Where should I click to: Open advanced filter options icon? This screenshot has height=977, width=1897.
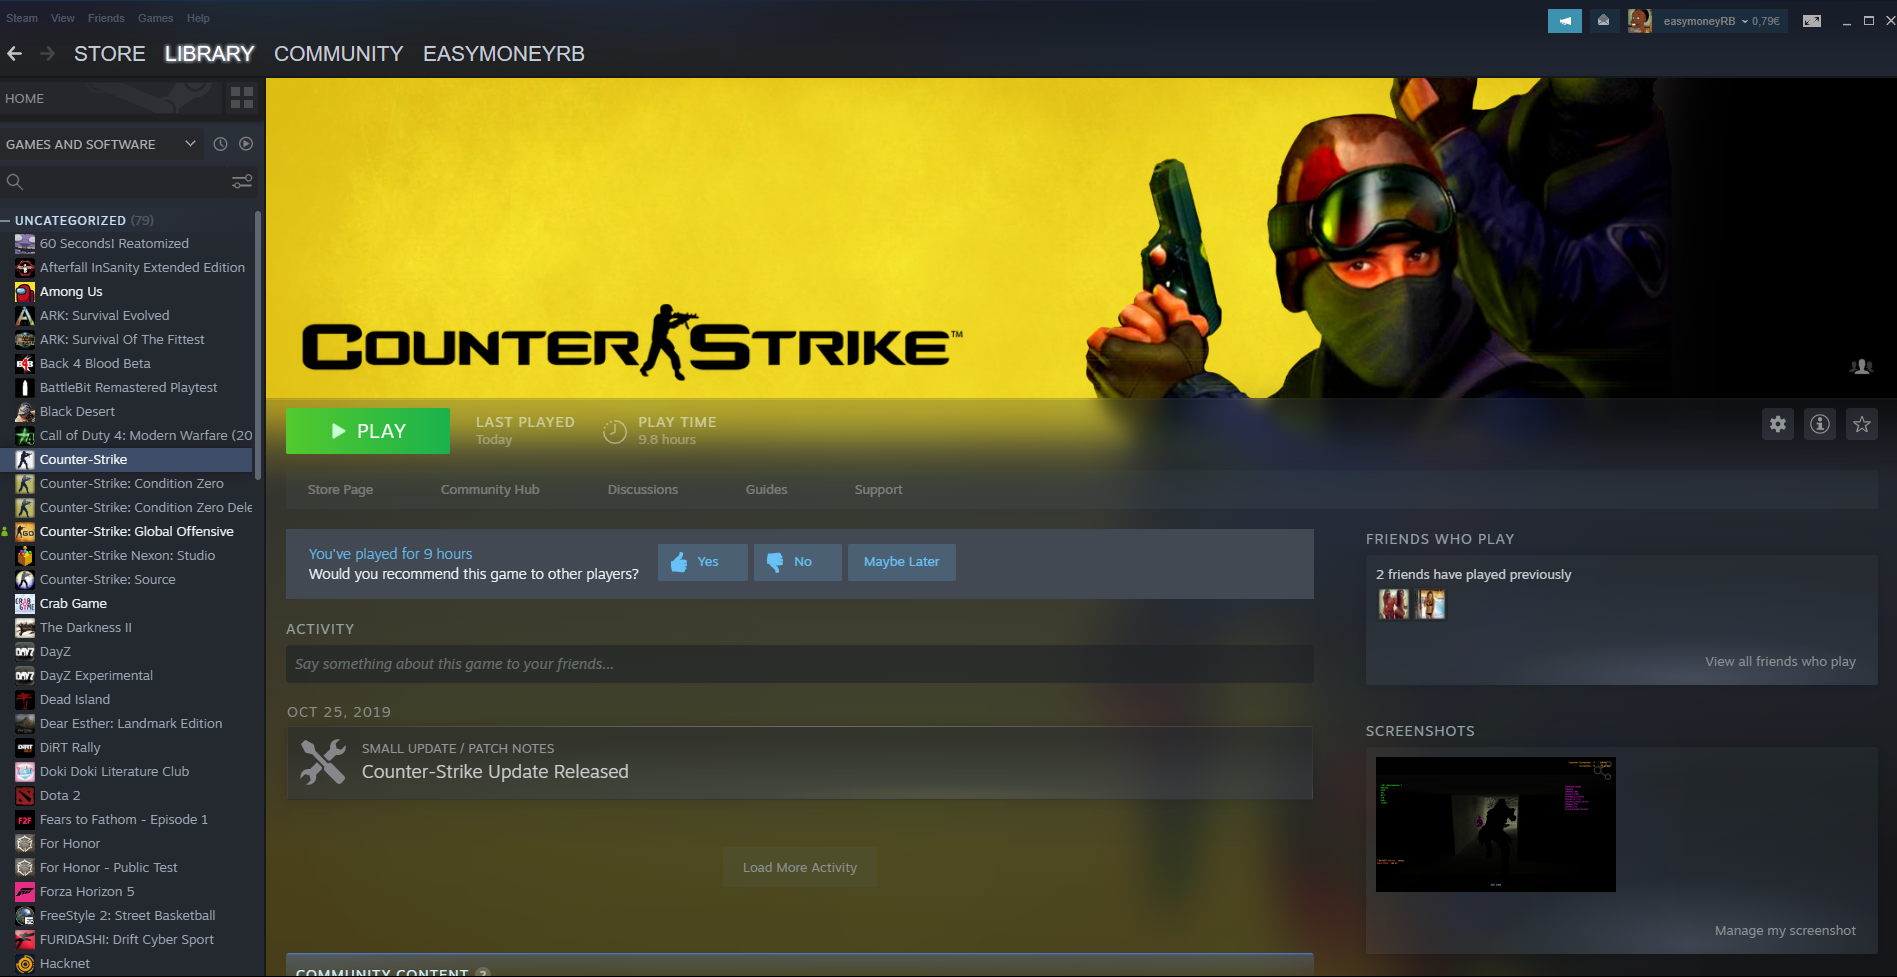(x=242, y=181)
